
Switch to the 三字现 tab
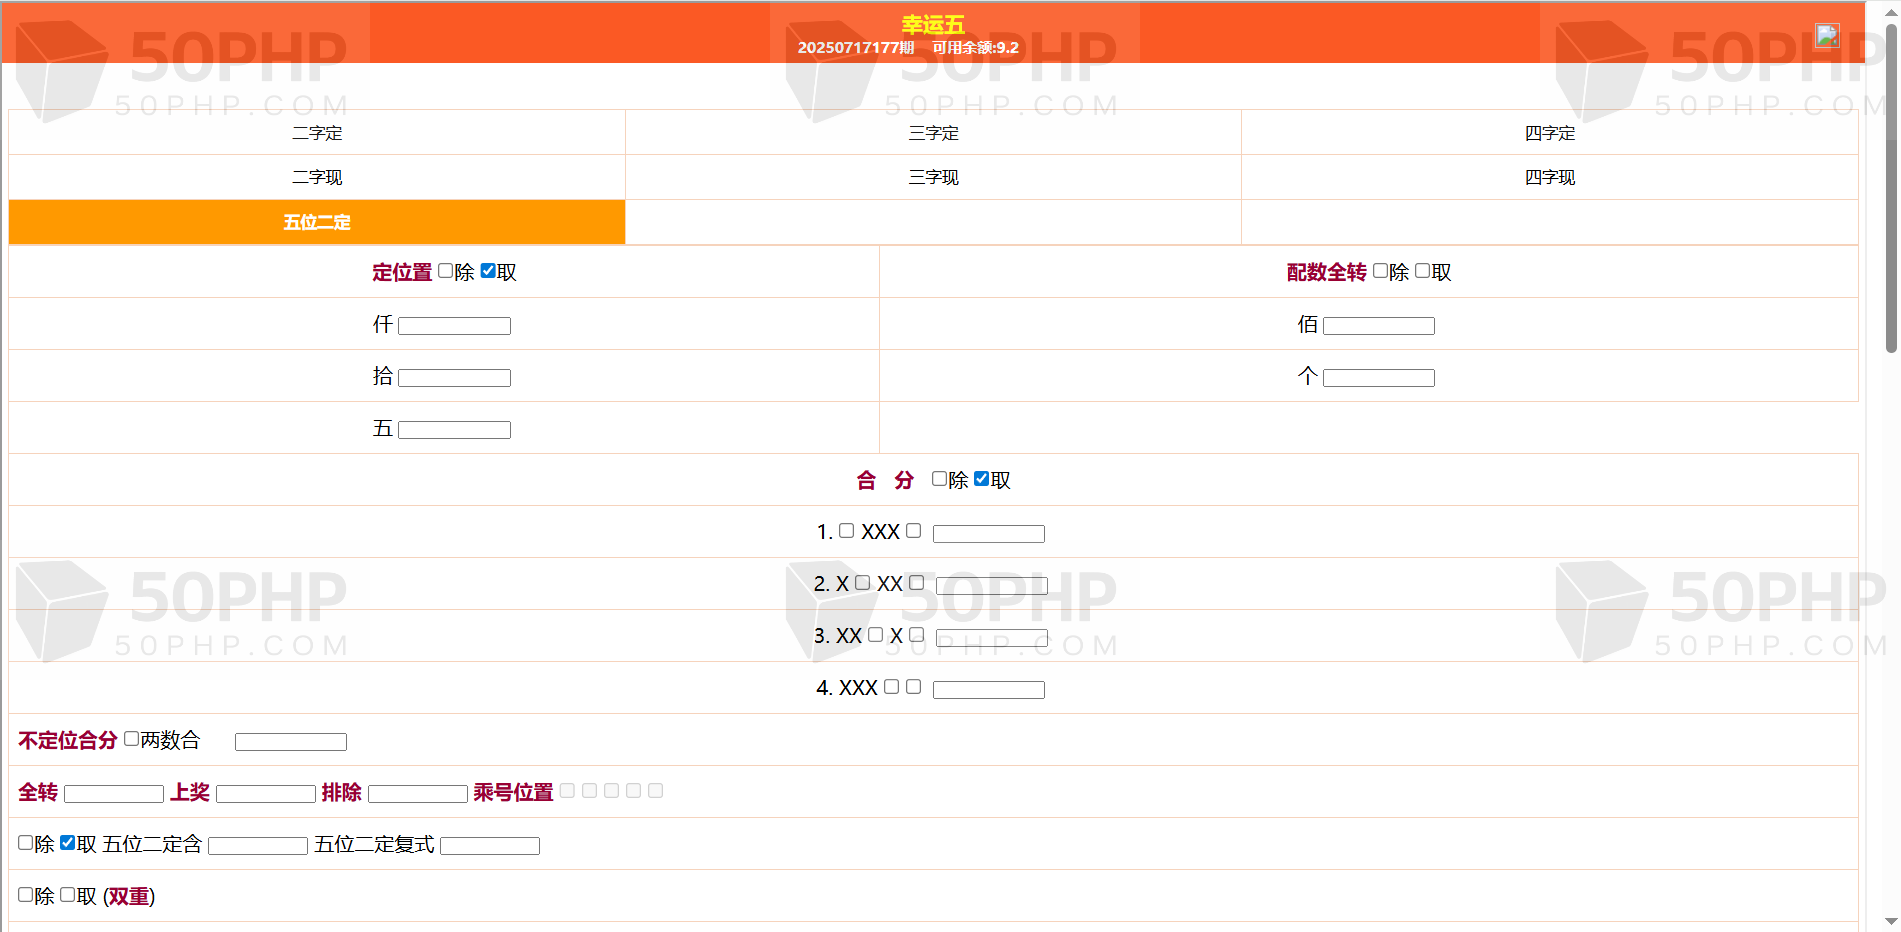click(933, 177)
